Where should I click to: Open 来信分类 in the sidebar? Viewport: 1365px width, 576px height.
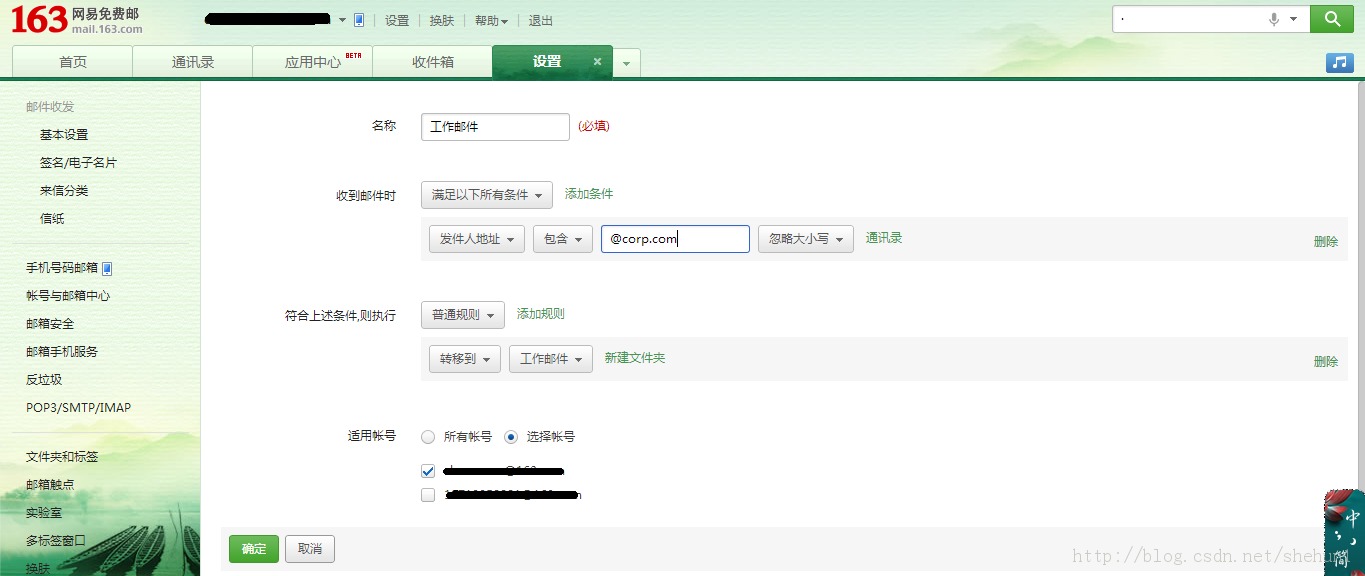[x=64, y=191]
